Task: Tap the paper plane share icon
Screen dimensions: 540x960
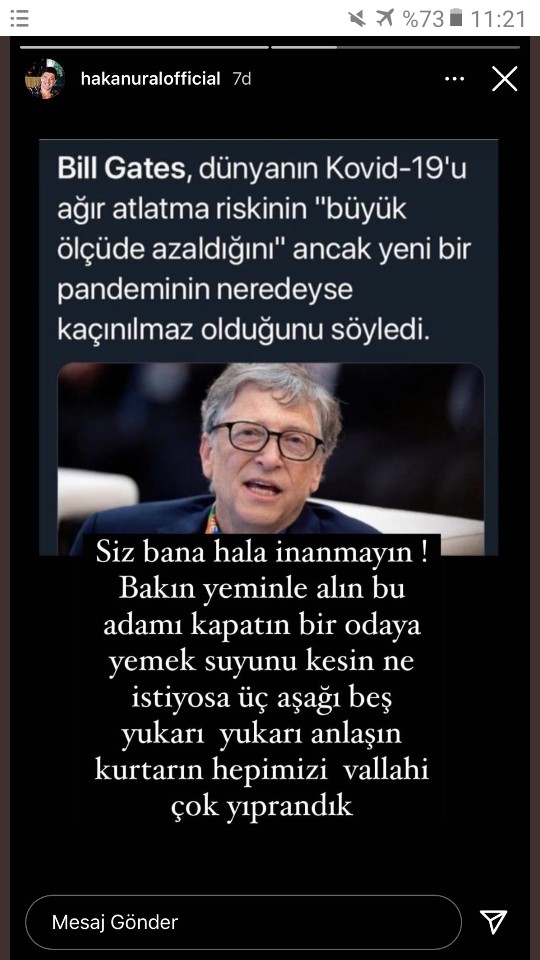Action: point(493,921)
